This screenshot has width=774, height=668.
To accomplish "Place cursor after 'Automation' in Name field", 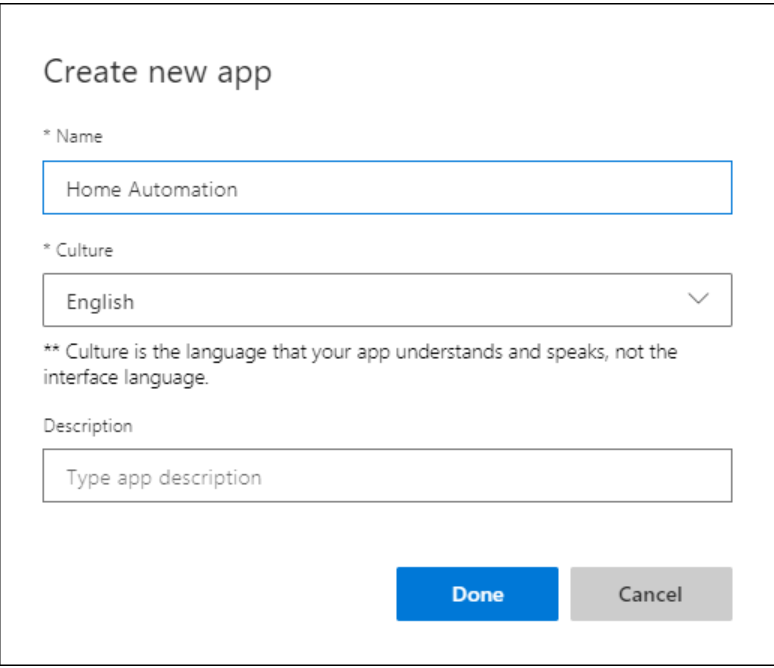I will tap(240, 189).
